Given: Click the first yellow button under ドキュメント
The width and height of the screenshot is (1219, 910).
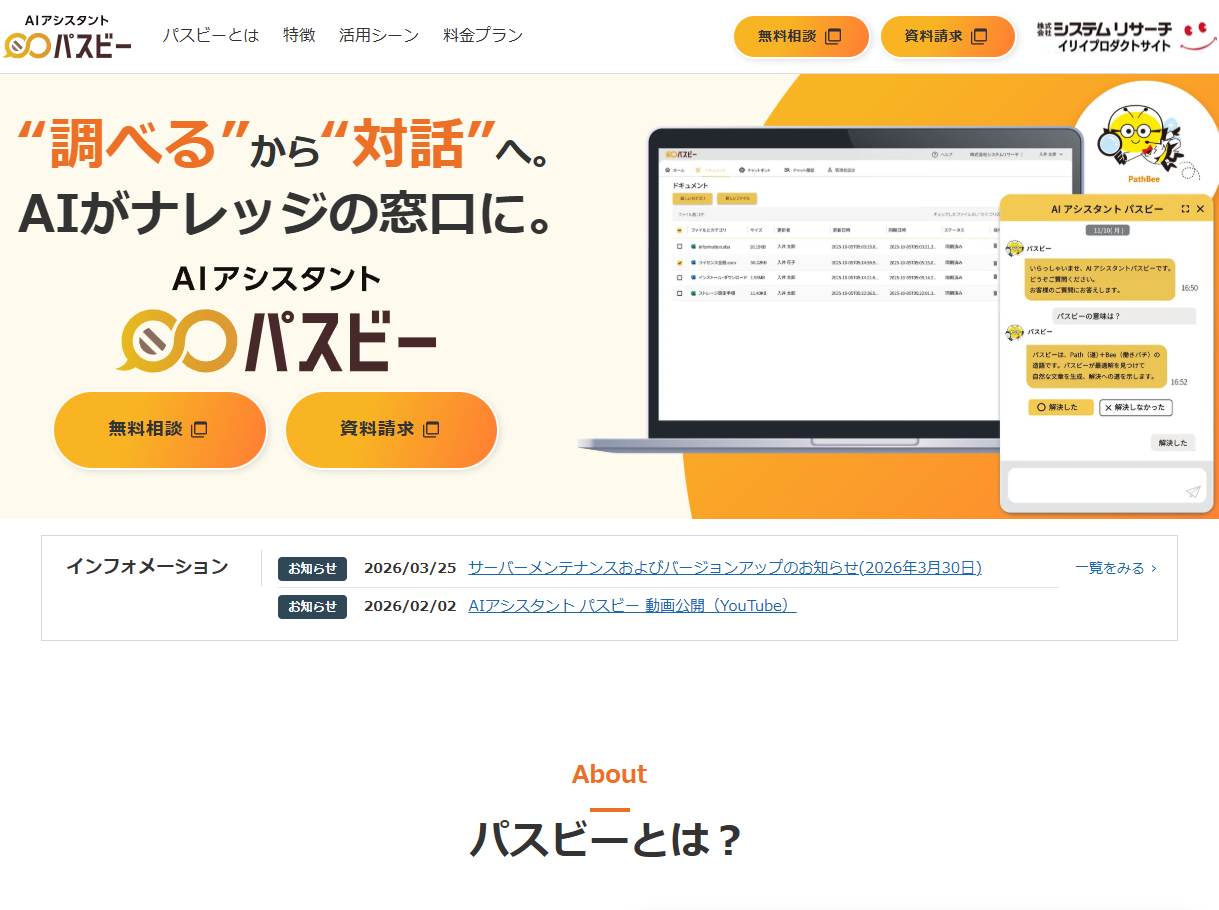Looking at the screenshot, I should click(692, 198).
